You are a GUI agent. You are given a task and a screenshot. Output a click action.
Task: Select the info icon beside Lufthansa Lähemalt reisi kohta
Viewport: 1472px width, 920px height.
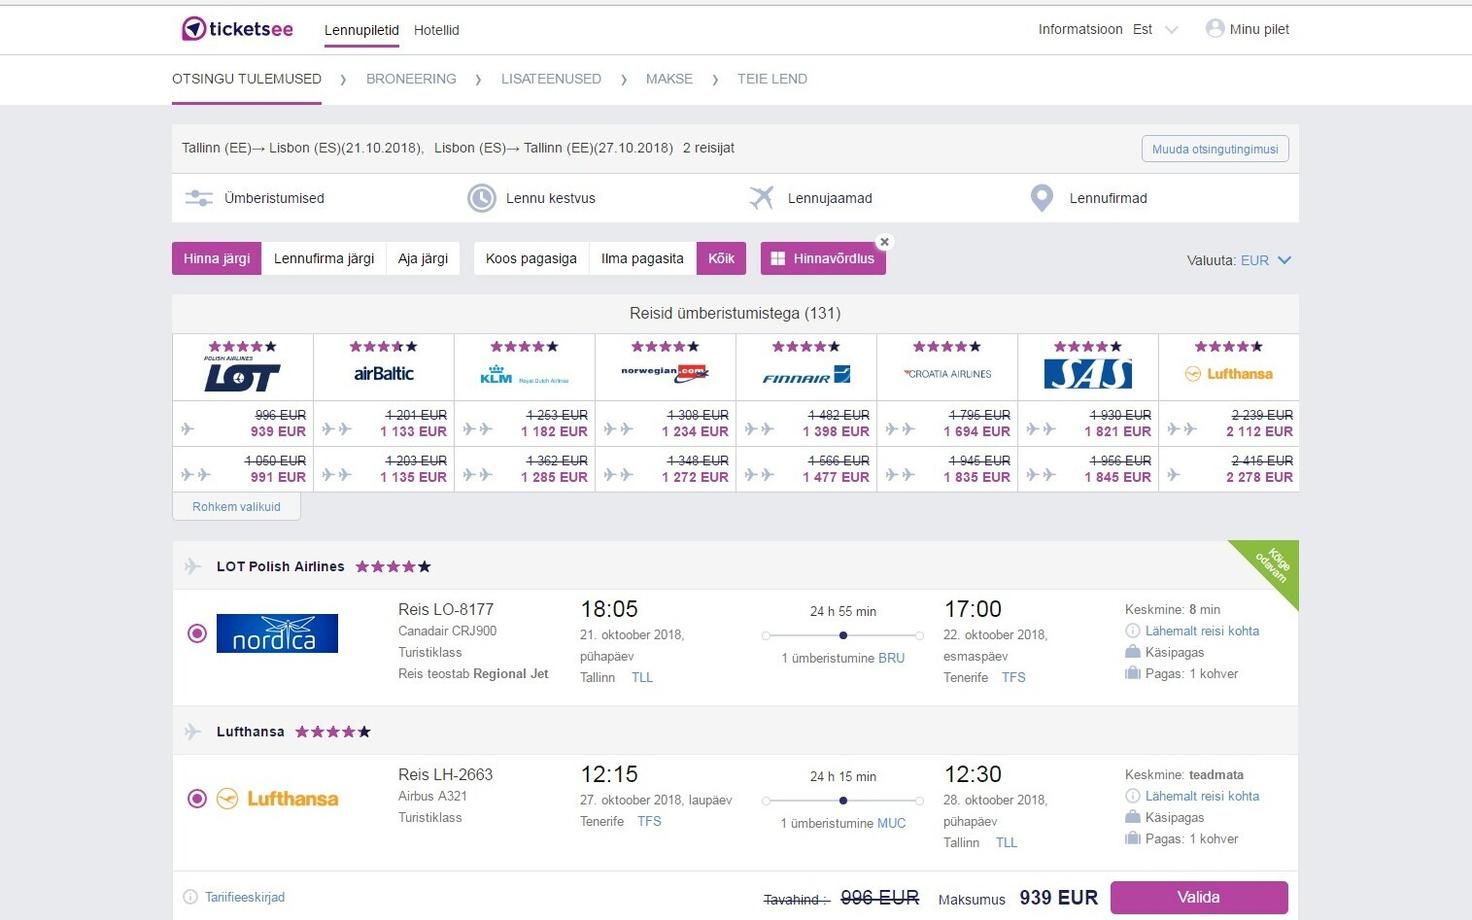point(1132,796)
